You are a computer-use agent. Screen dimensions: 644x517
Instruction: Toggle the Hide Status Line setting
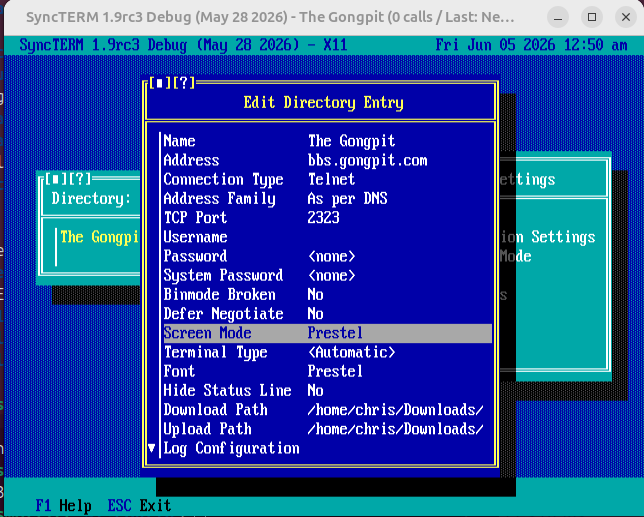click(x=327, y=391)
